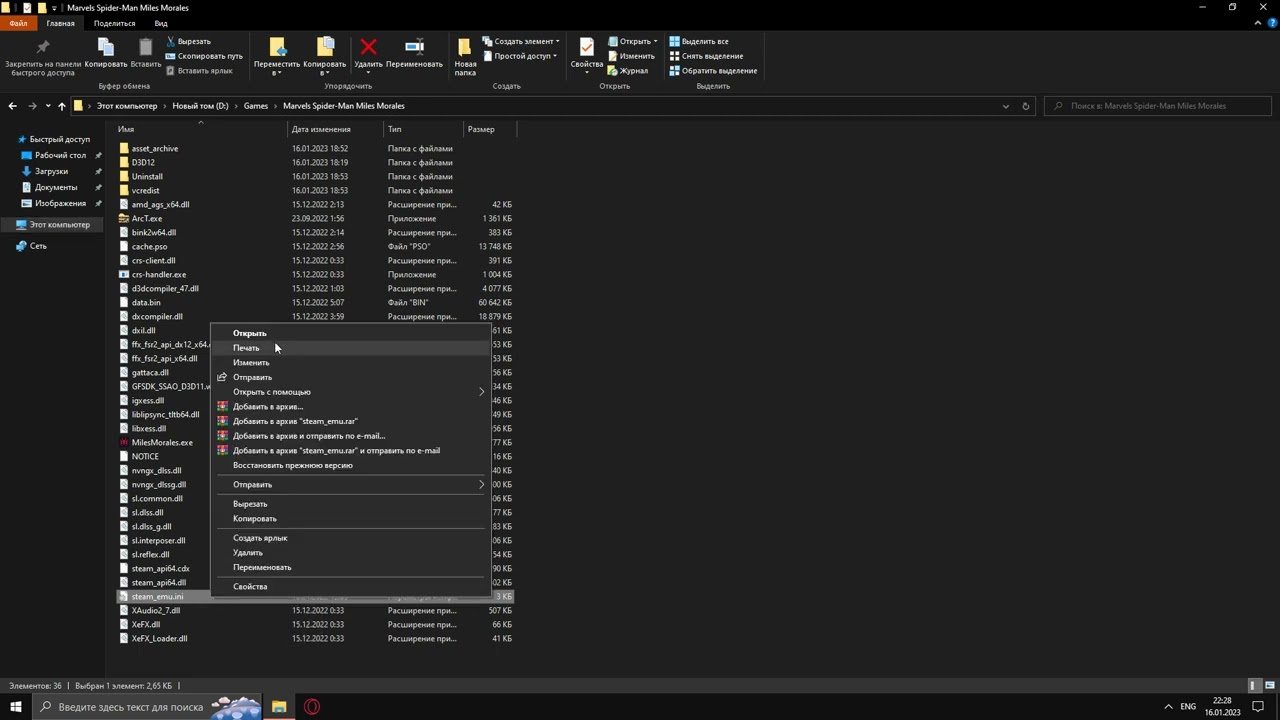Click Новый том (D:) breadcrumb

200,106
